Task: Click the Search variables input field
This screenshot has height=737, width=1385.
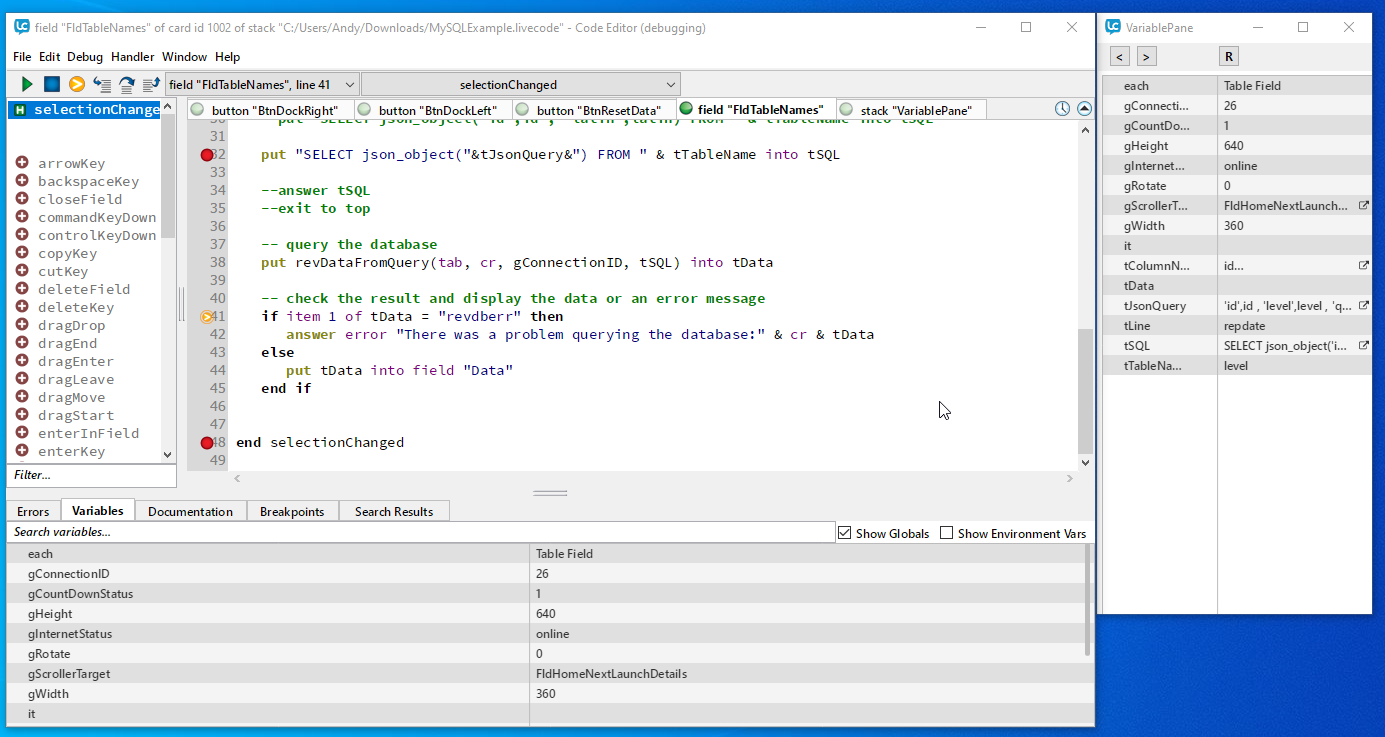Action: (420, 532)
